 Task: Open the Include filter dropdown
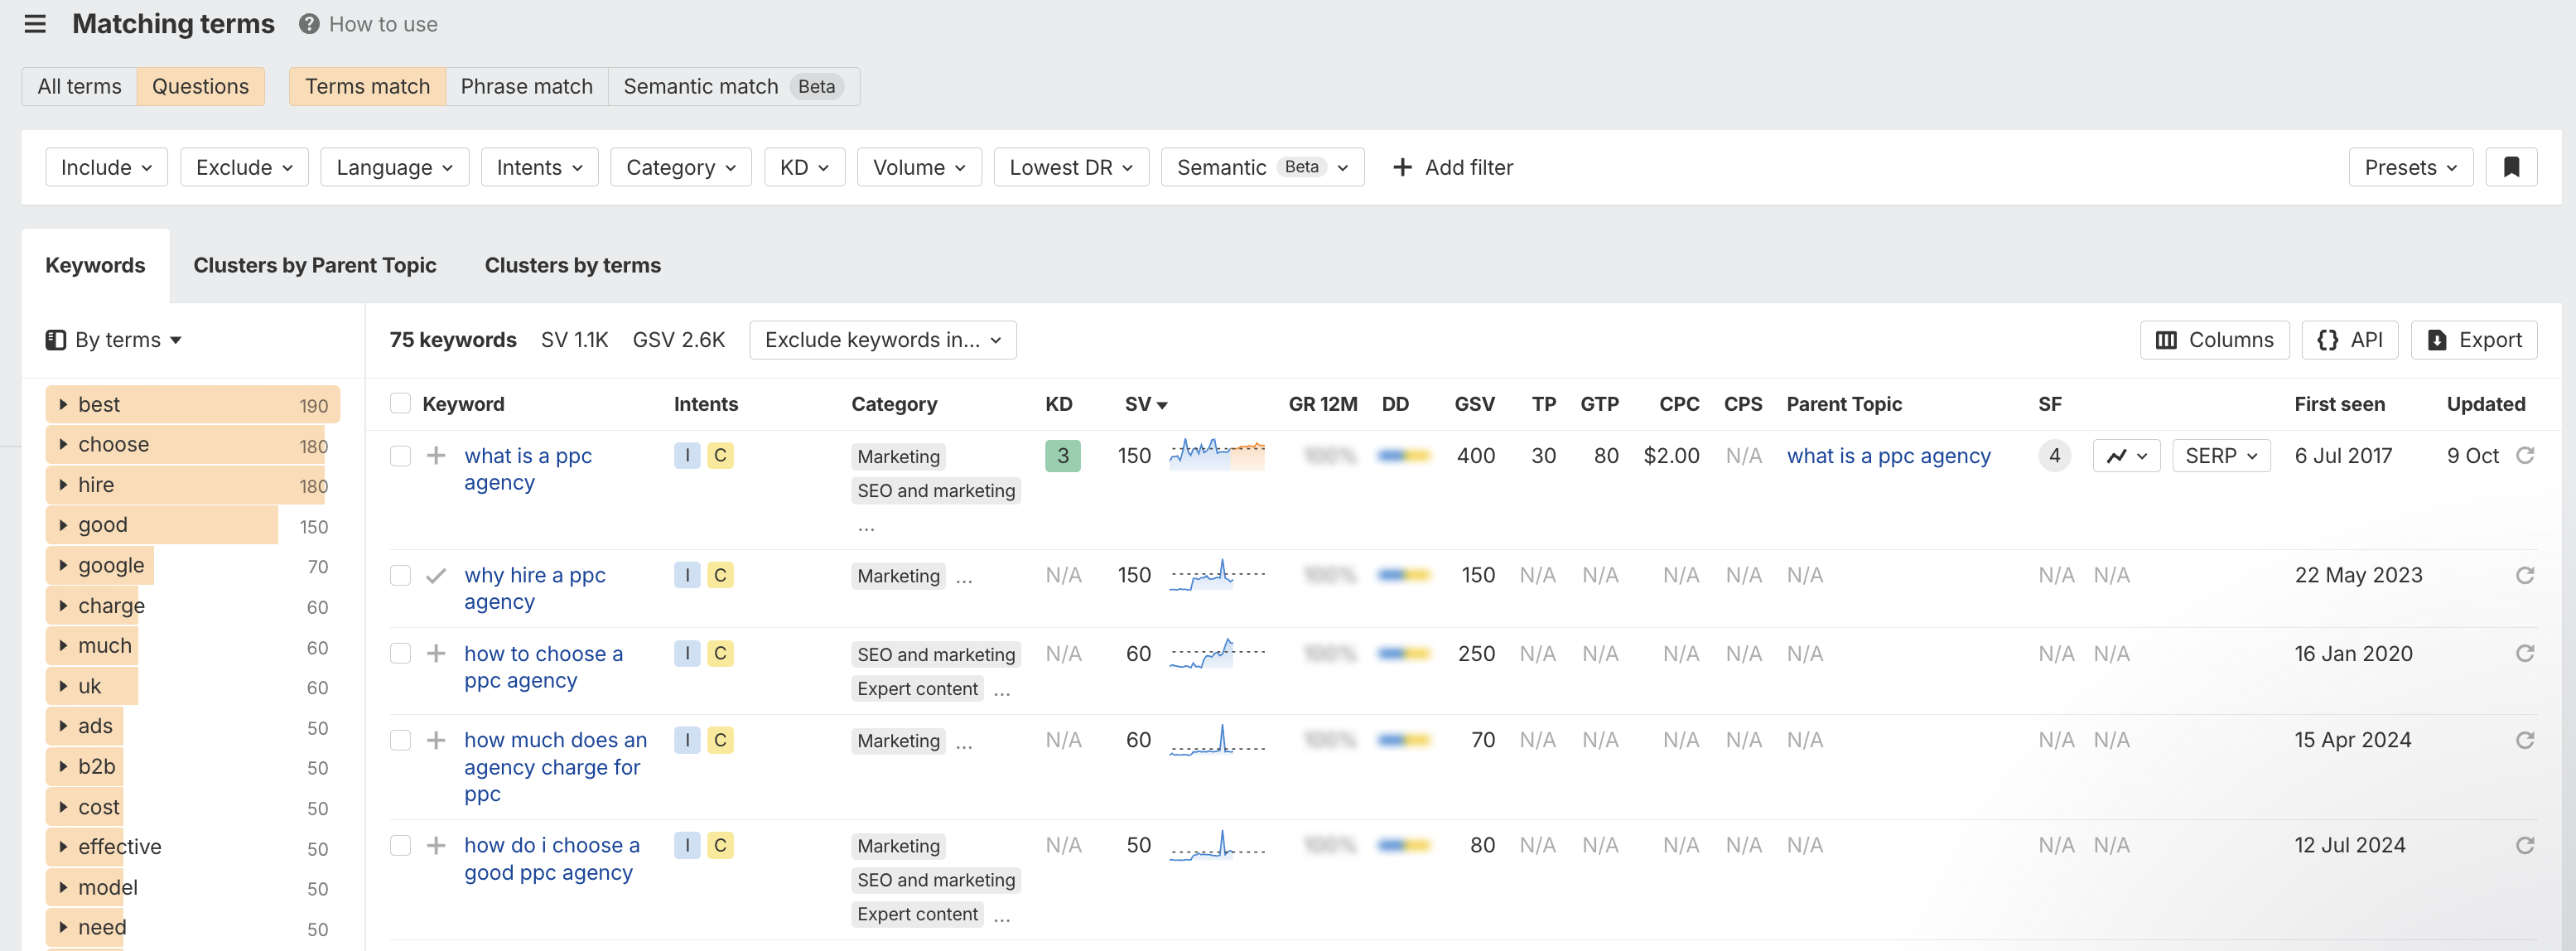106,167
